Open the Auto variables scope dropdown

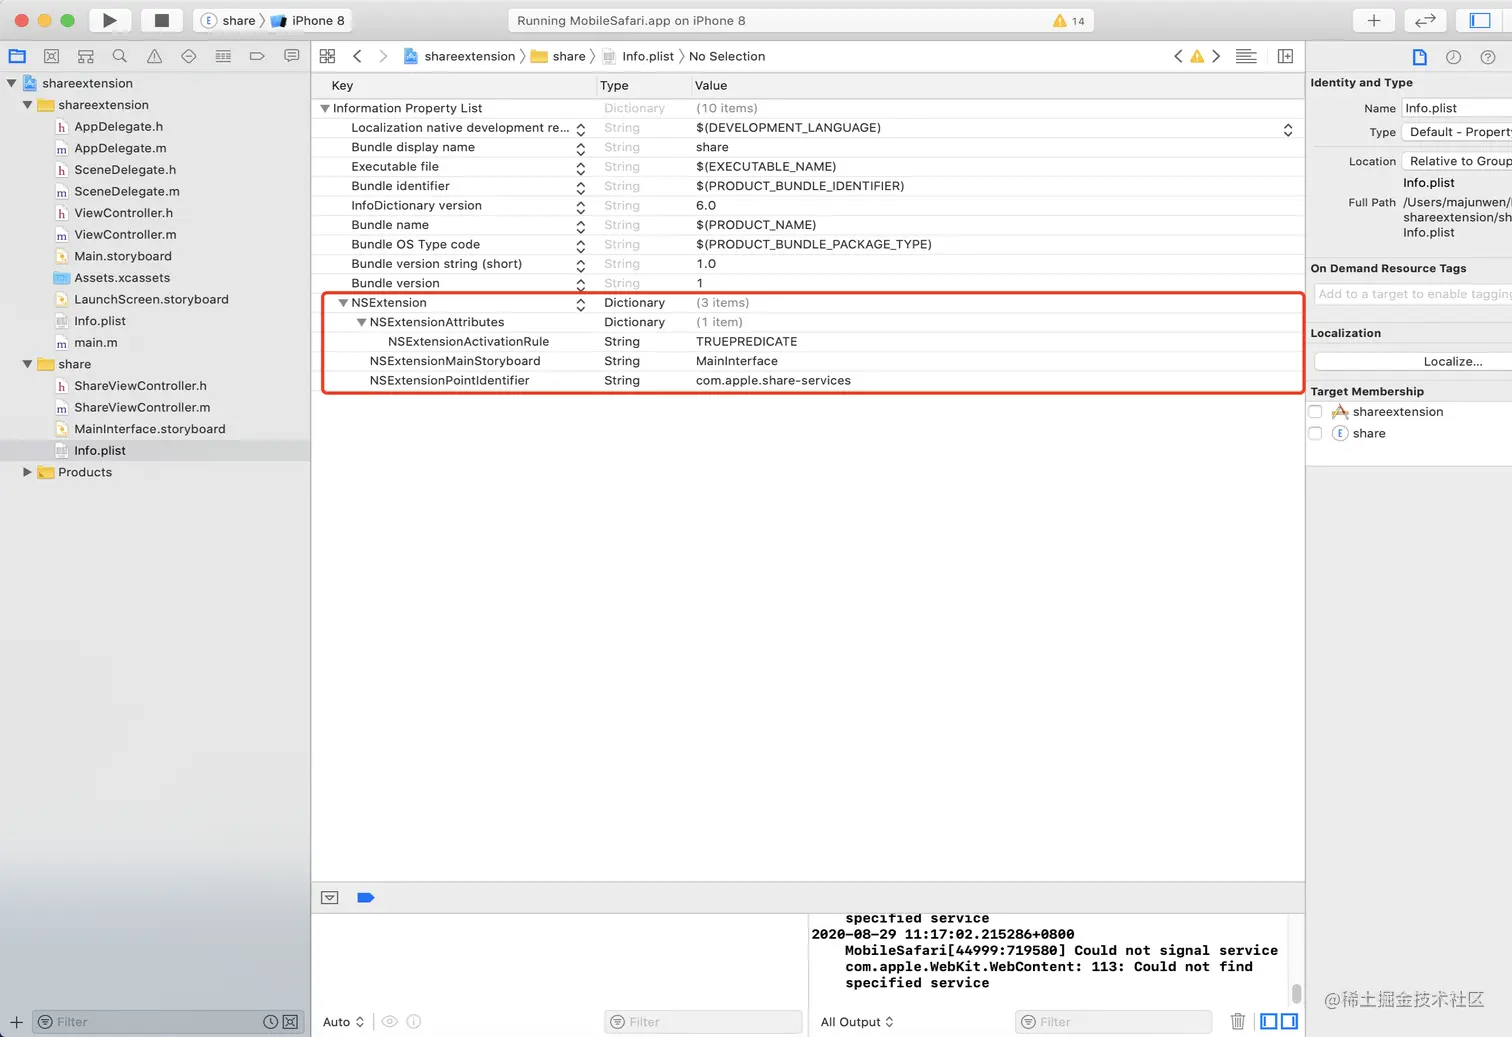tap(344, 1021)
